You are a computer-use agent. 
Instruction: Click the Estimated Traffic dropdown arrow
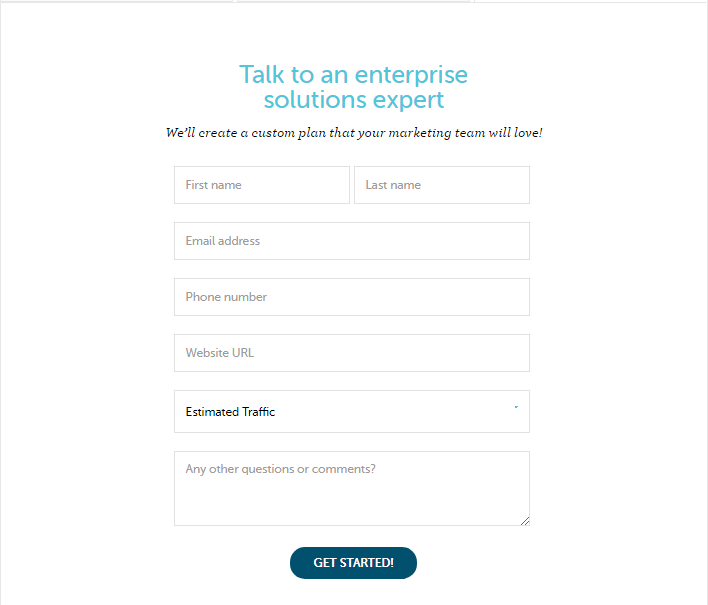pos(516,408)
